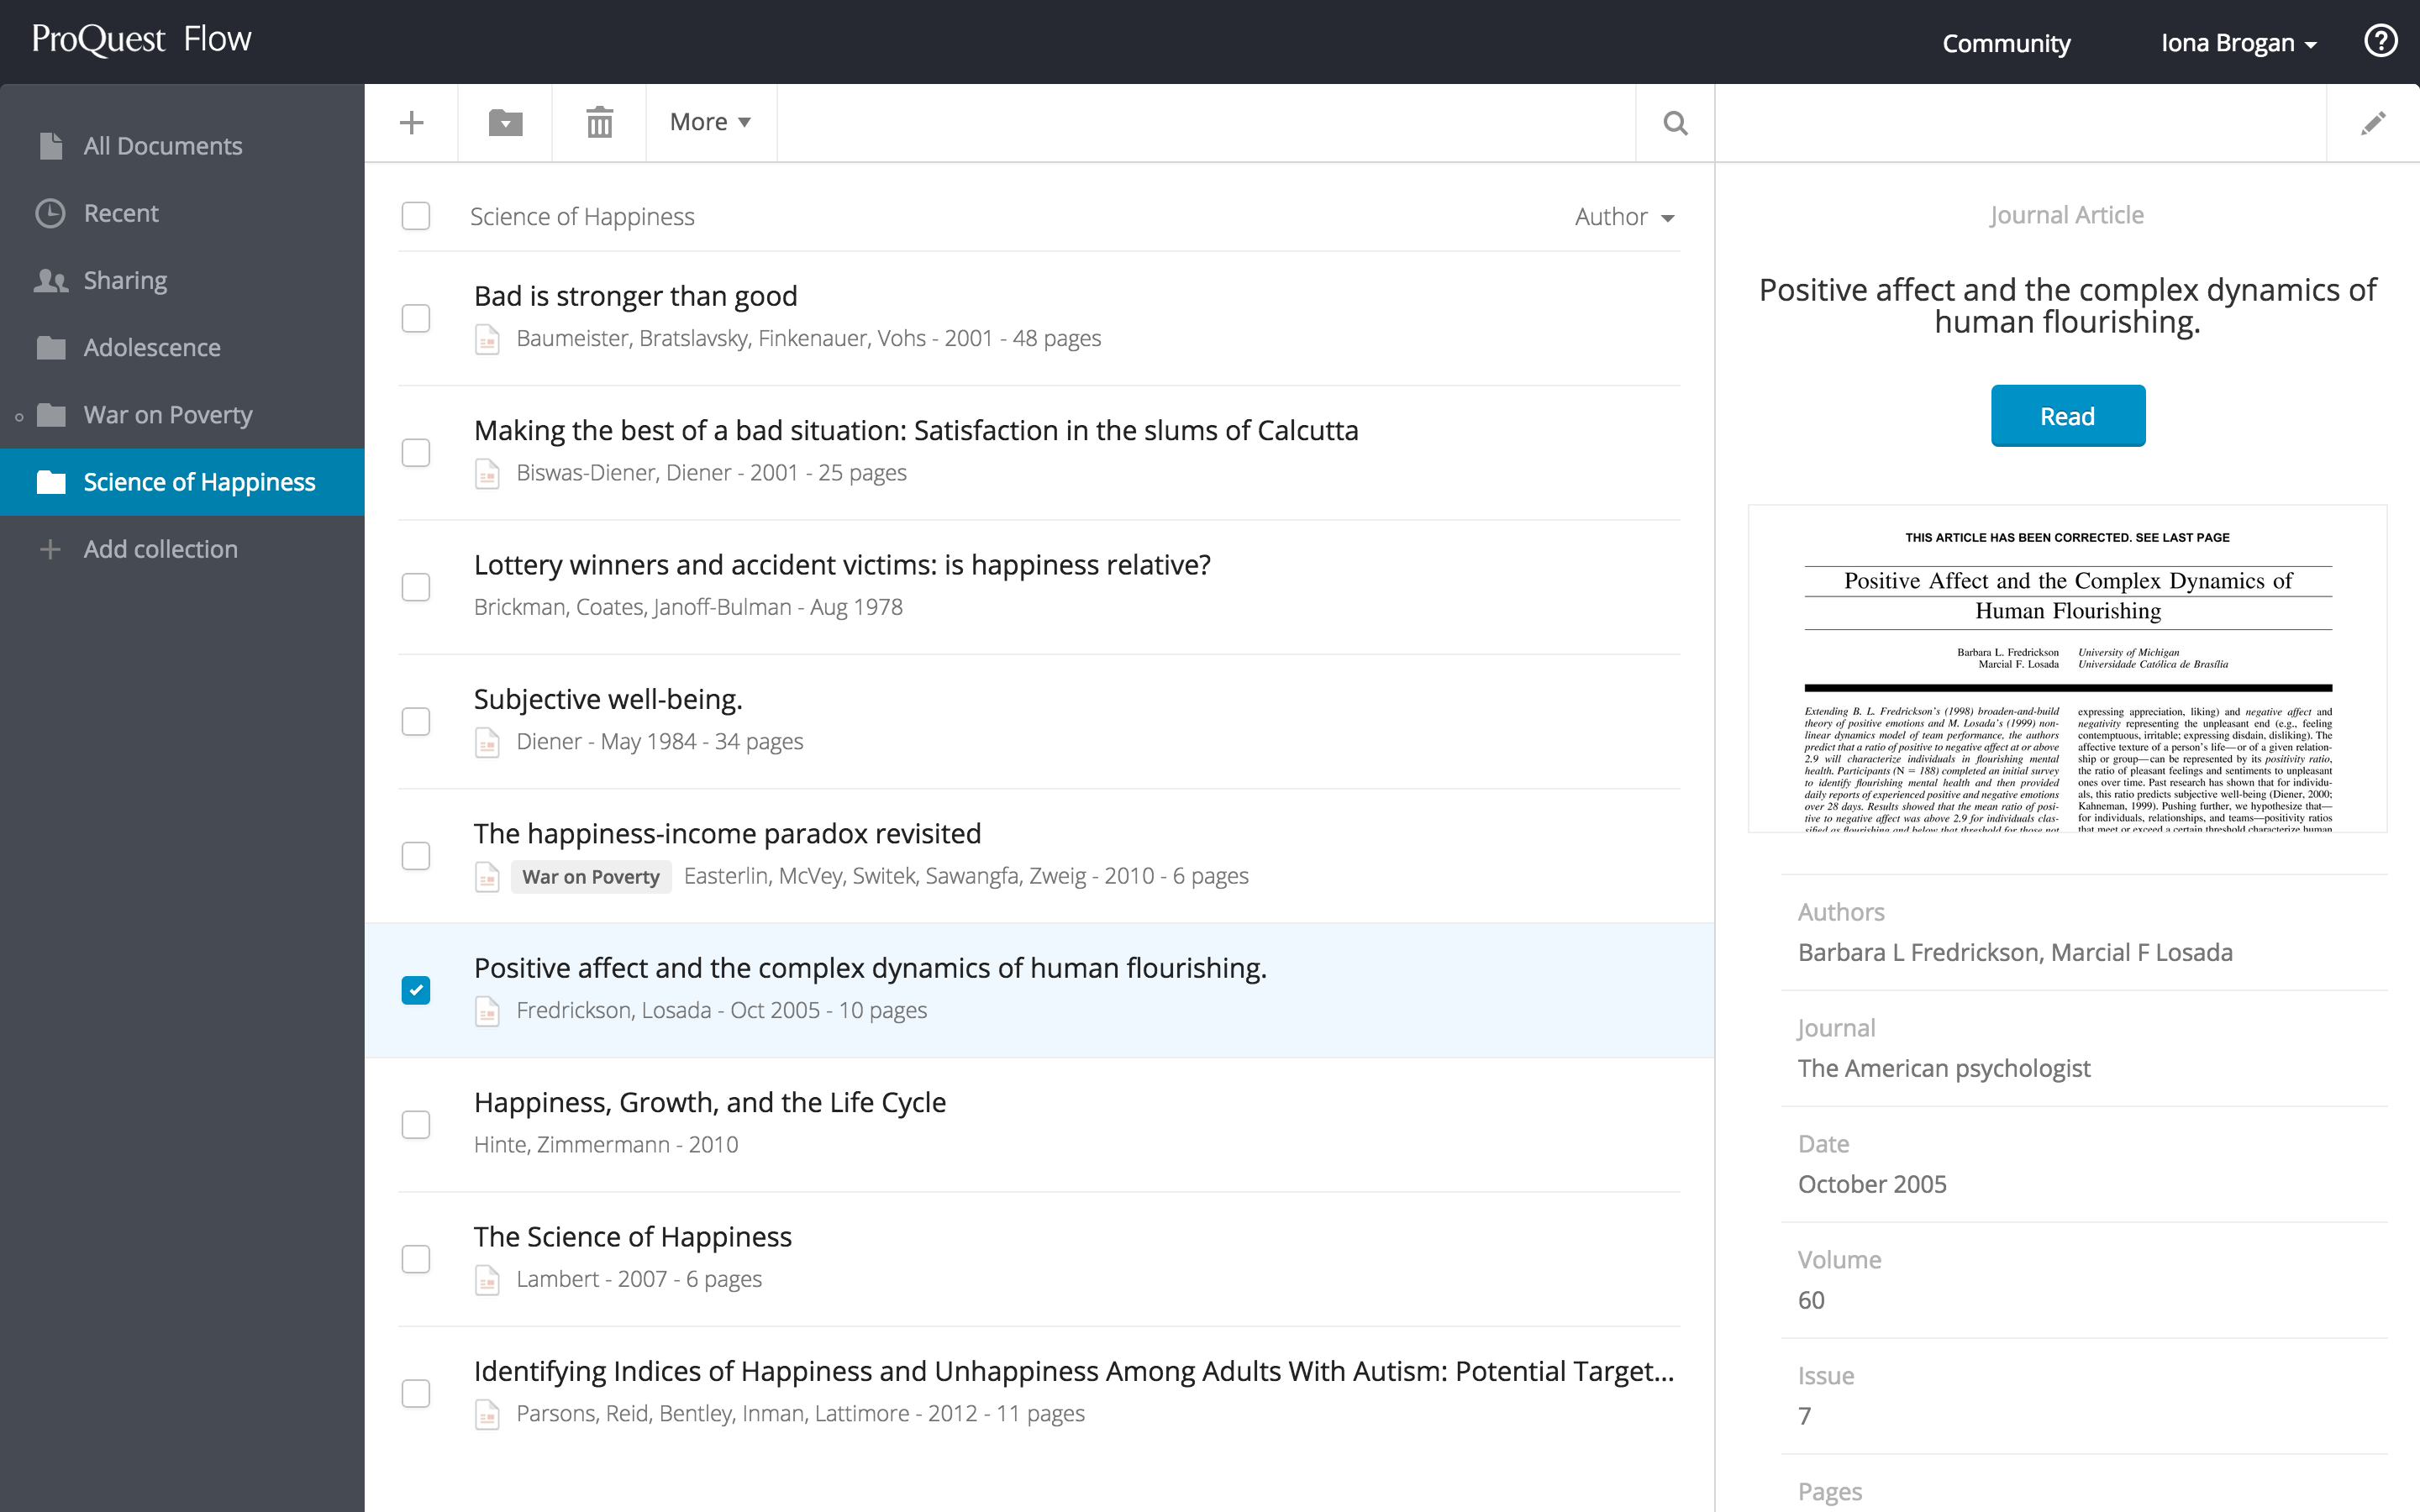Open title Bad is stronger than good
The height and width of the screenshot is (1512, 2420).
(x=635, y=296)
